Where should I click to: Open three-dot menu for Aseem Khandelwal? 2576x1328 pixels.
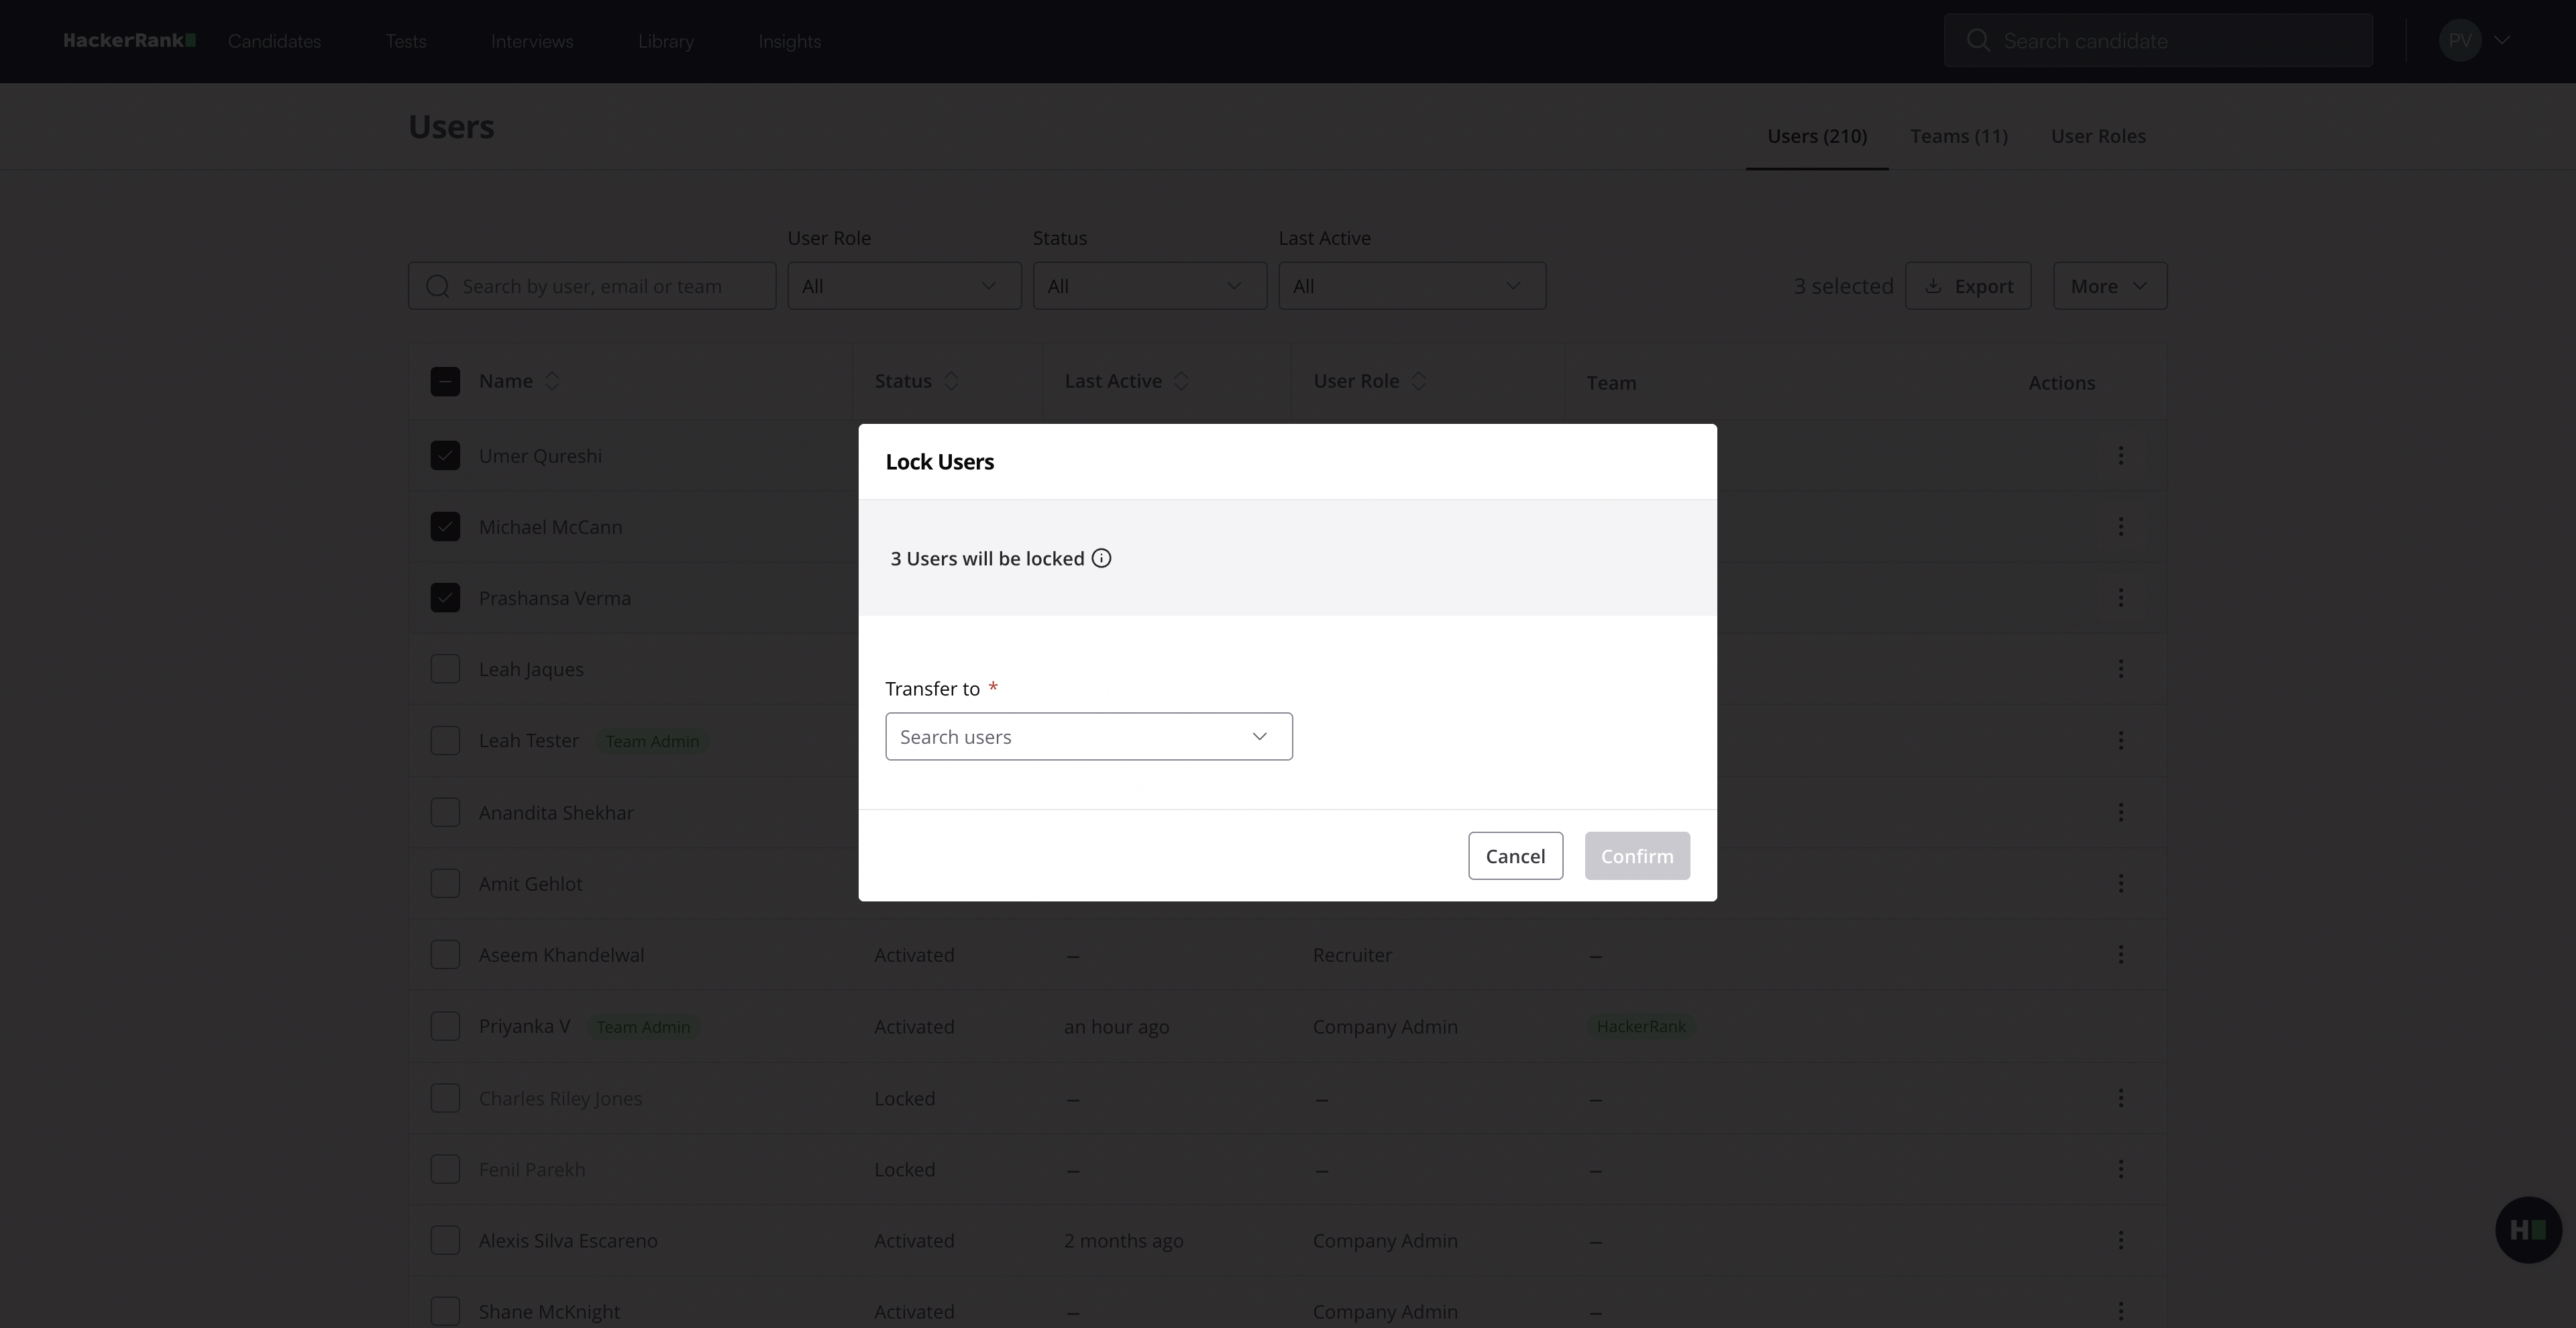[2120, 955]
